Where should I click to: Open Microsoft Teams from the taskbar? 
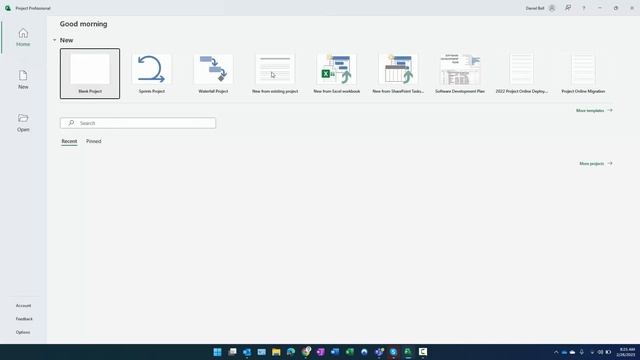379,352
